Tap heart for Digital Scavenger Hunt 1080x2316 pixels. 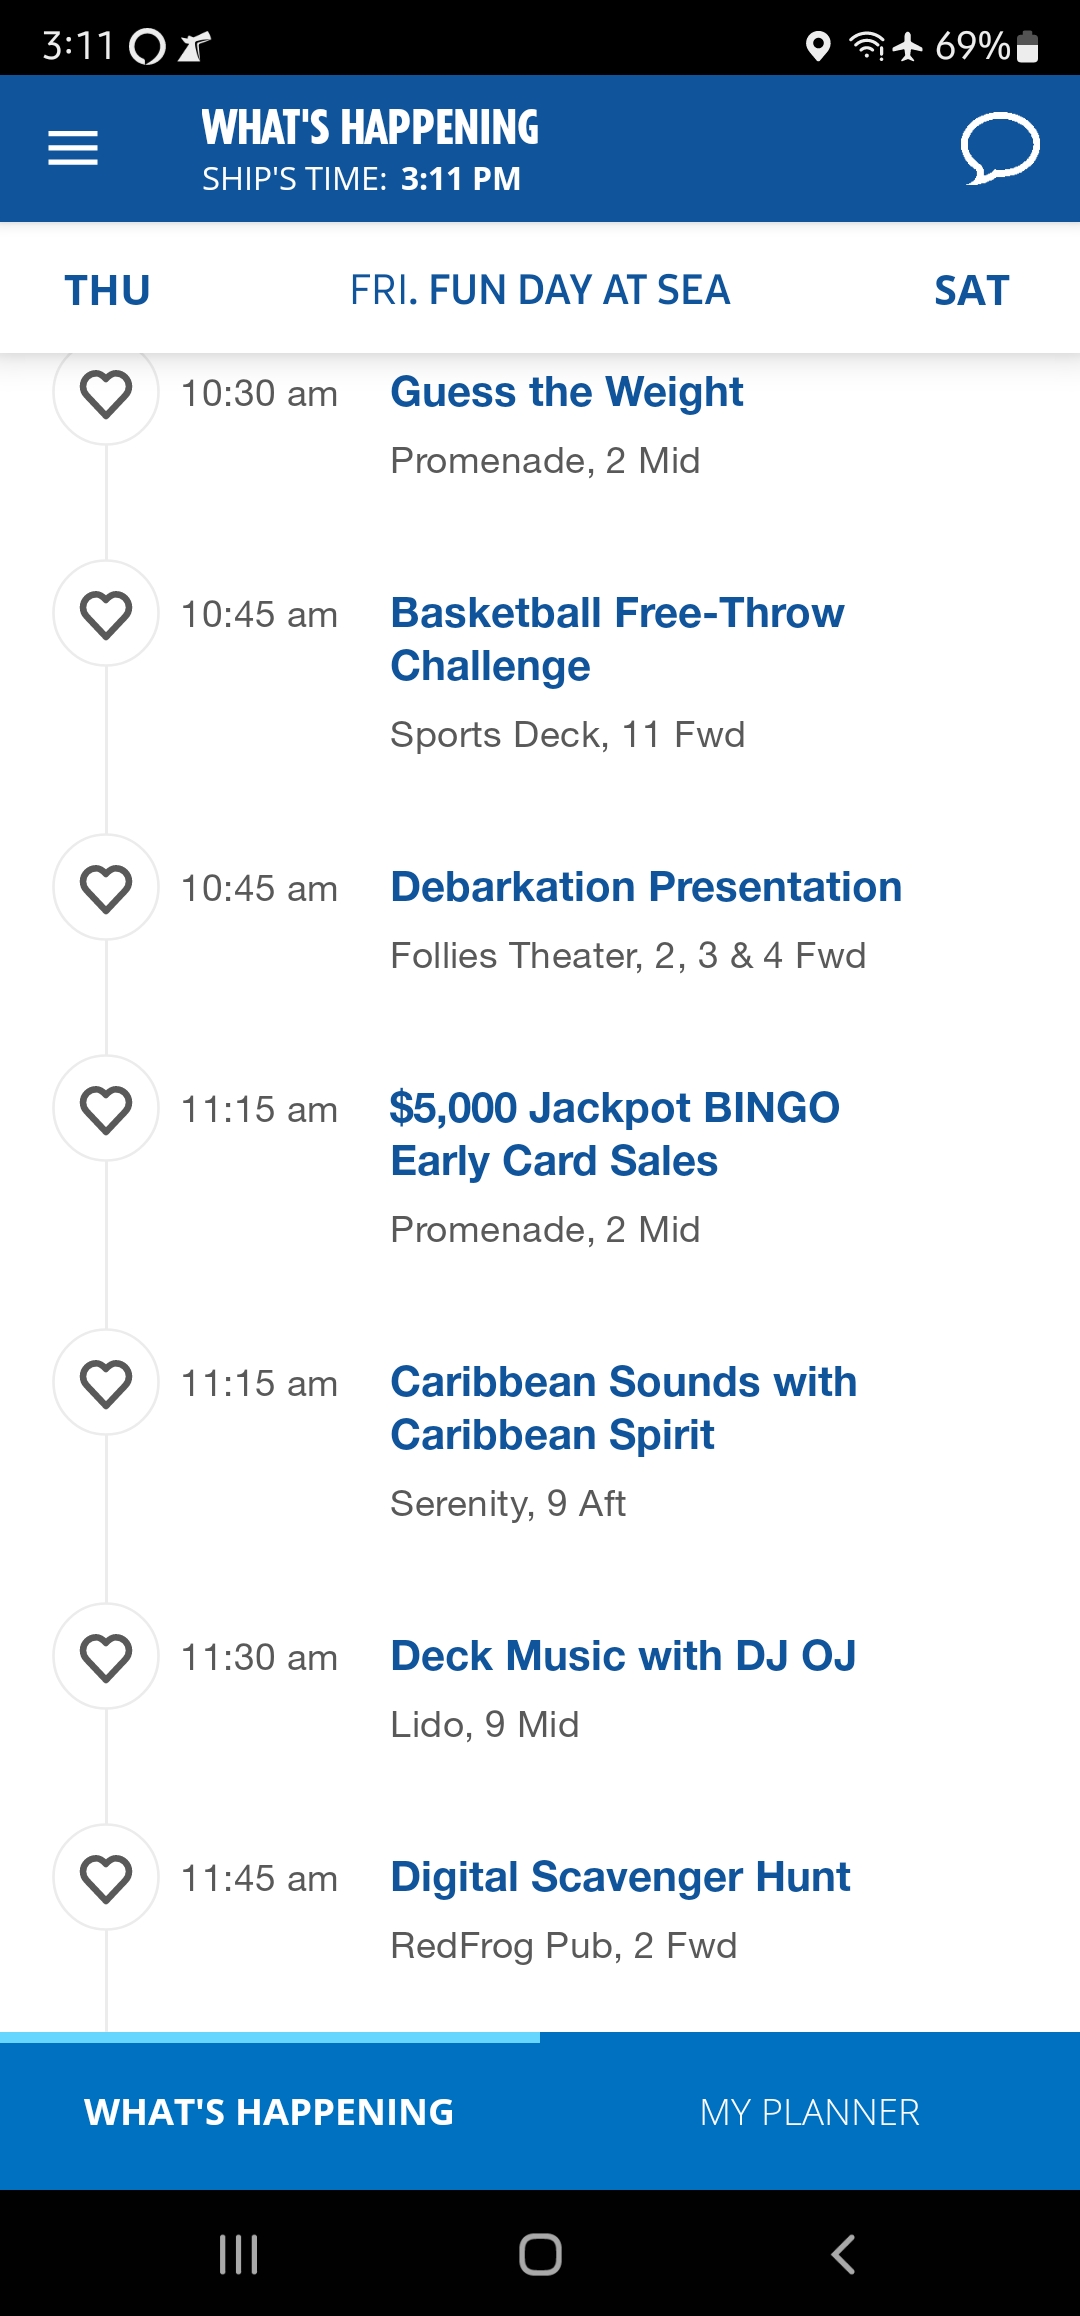click(106, 1878)
